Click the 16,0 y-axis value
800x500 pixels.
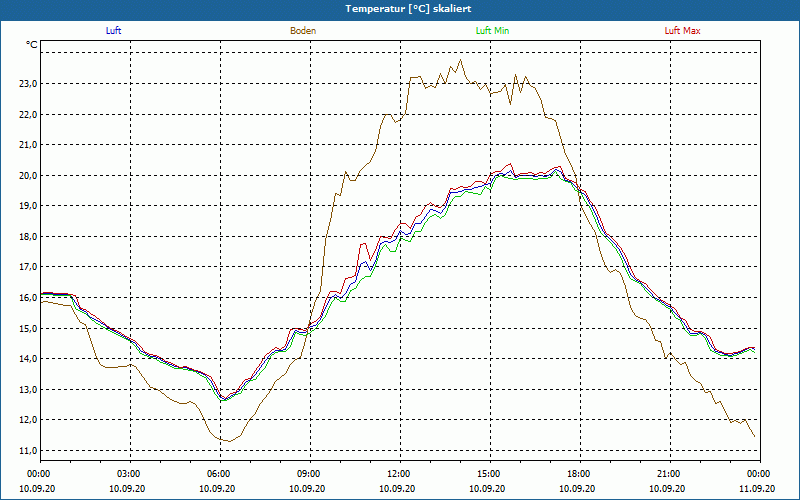pyautogui.click(x=28, y=297)
